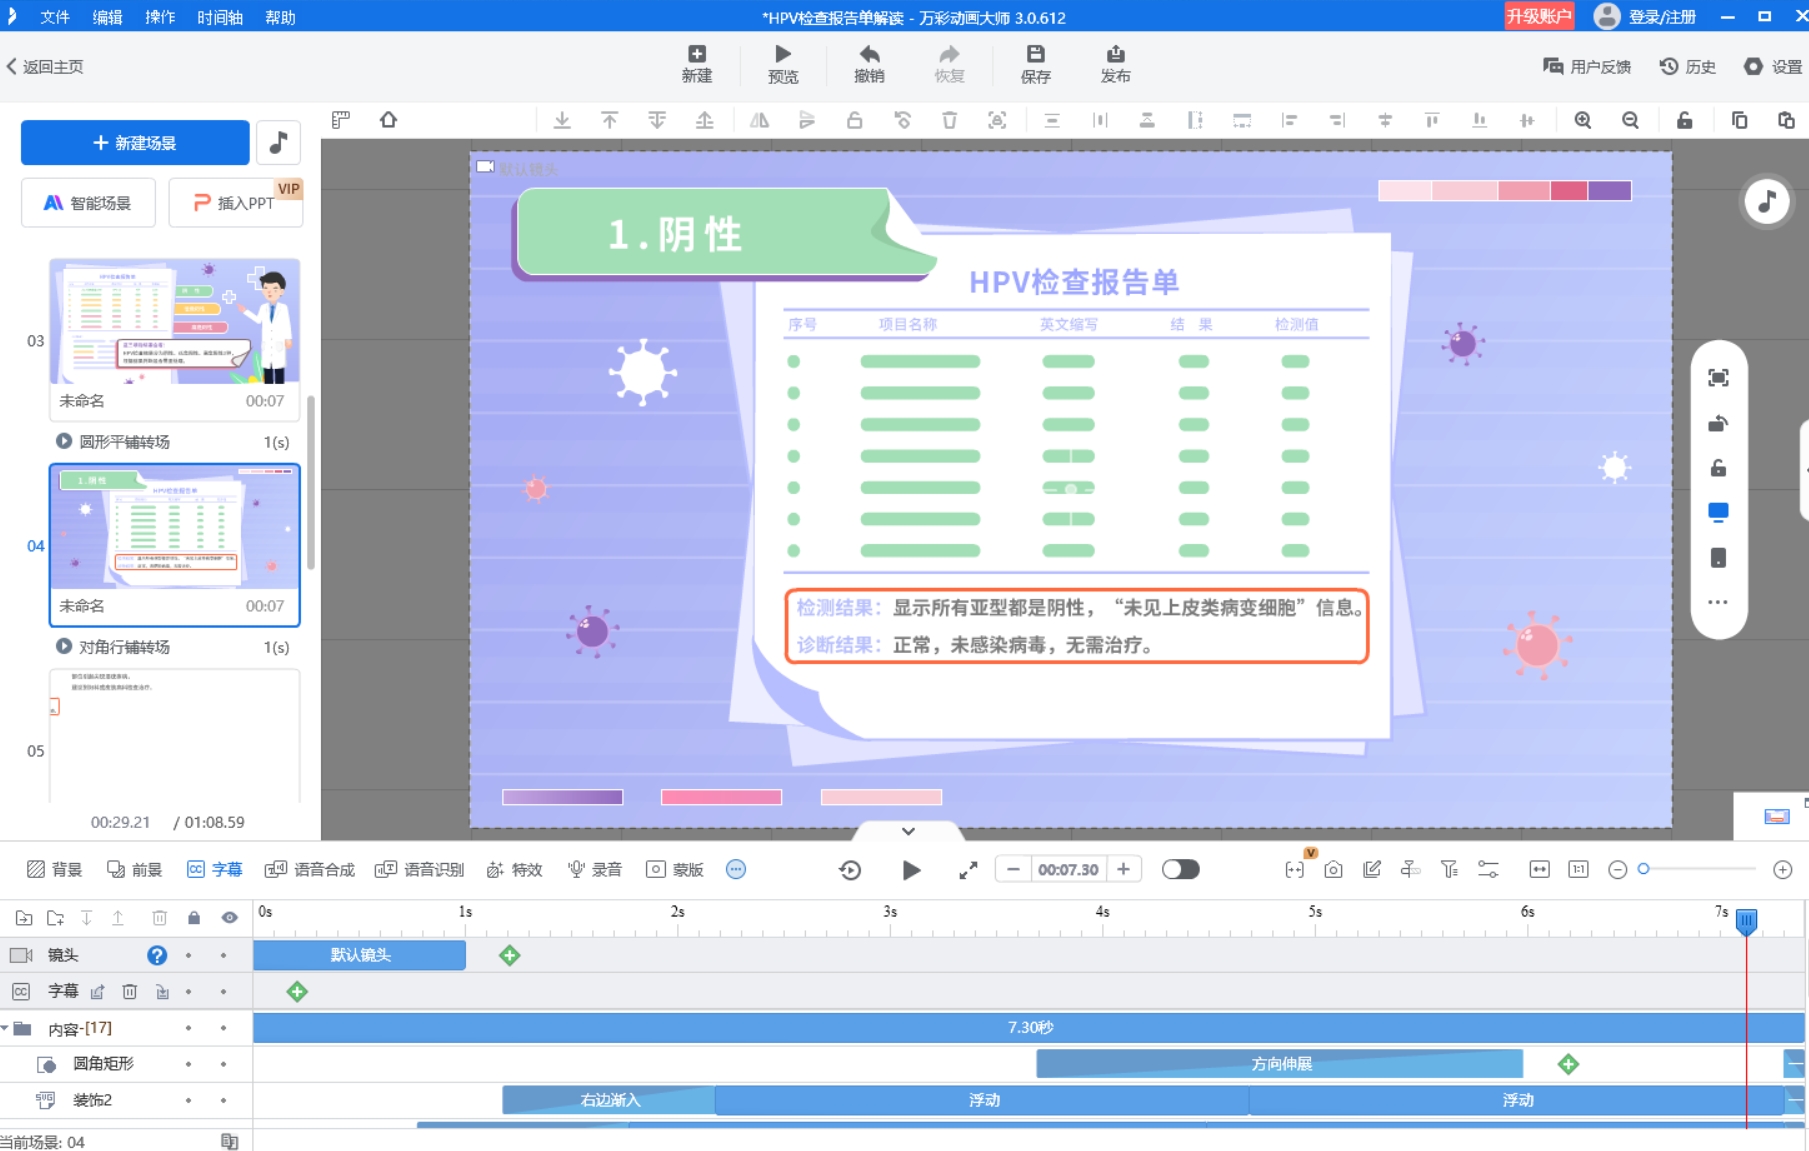Click the filter funnel icon in the timeline toolbar

[x=1449, y=869]
